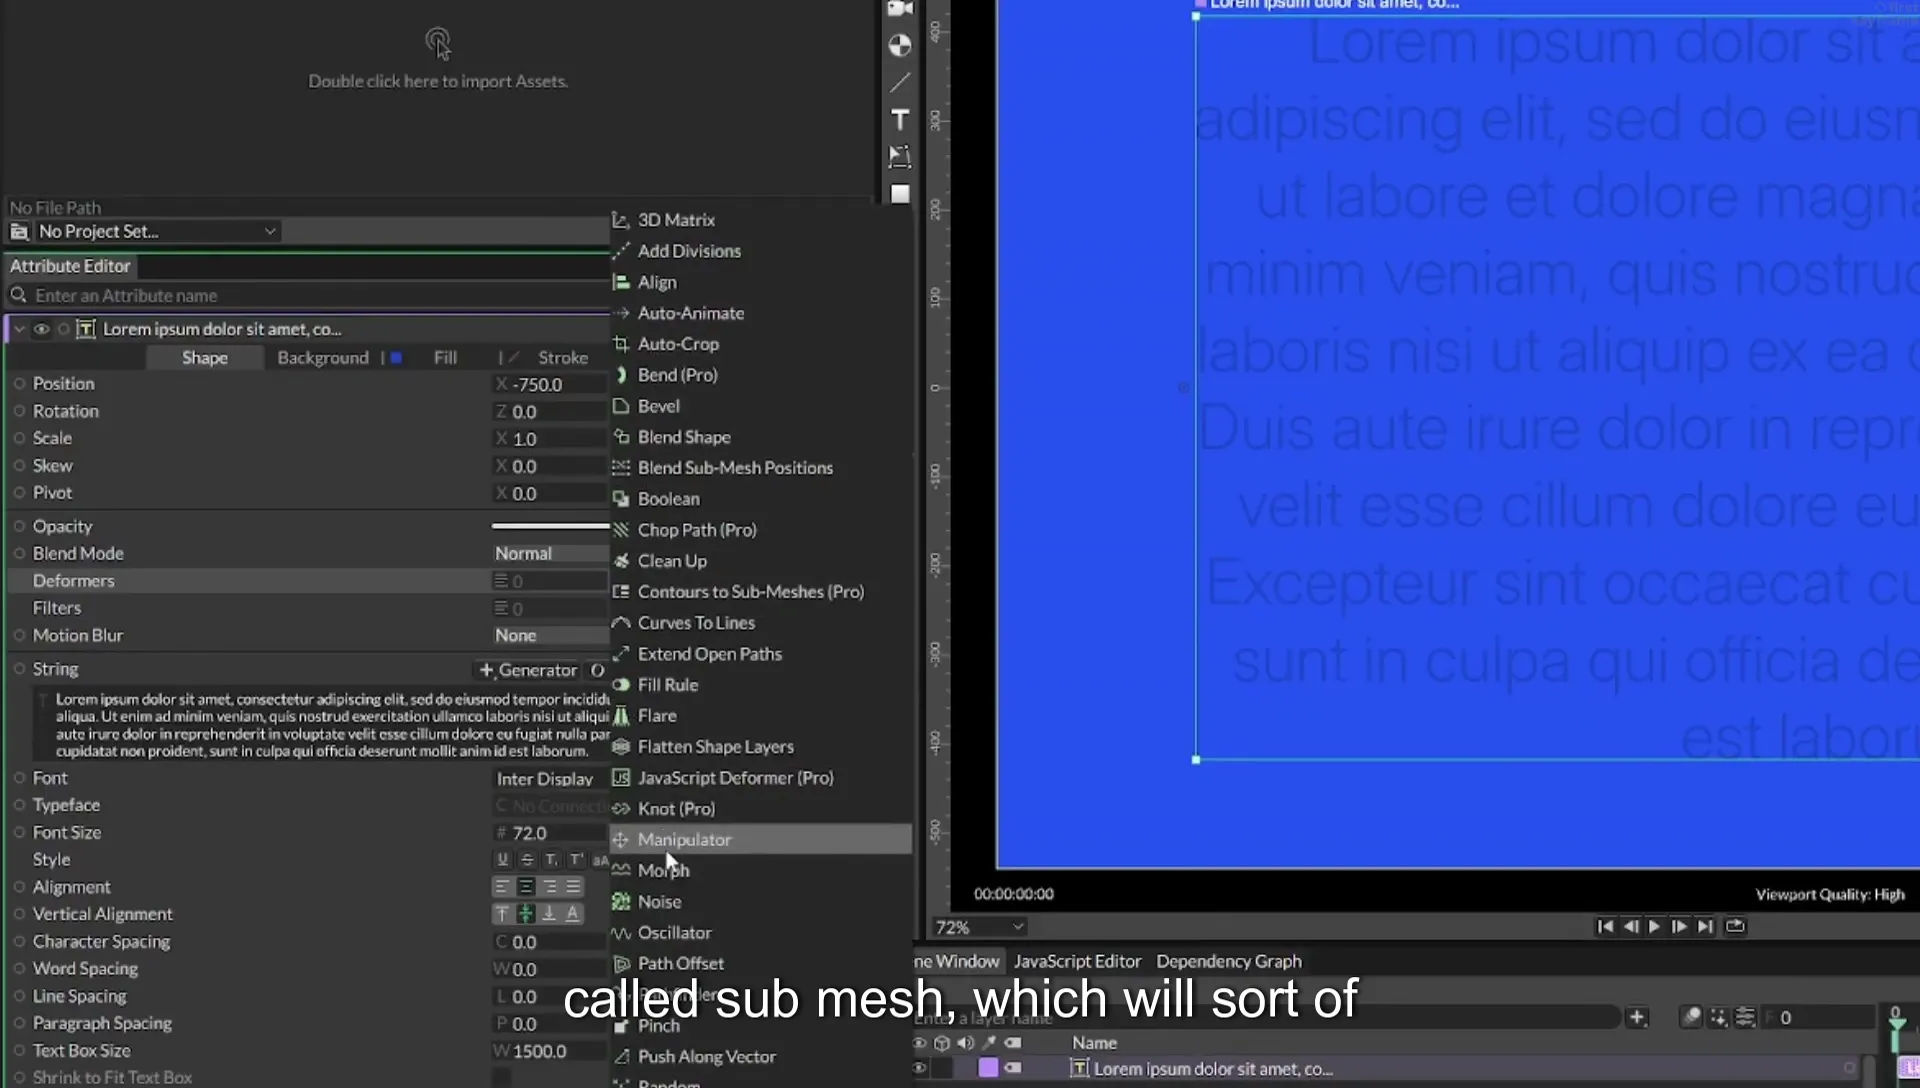The height and width of the screenshot is (1088, 1920).
Task: Toggle Shrink to Fit Text Box checkbox
Action: tap(502, 1077)
